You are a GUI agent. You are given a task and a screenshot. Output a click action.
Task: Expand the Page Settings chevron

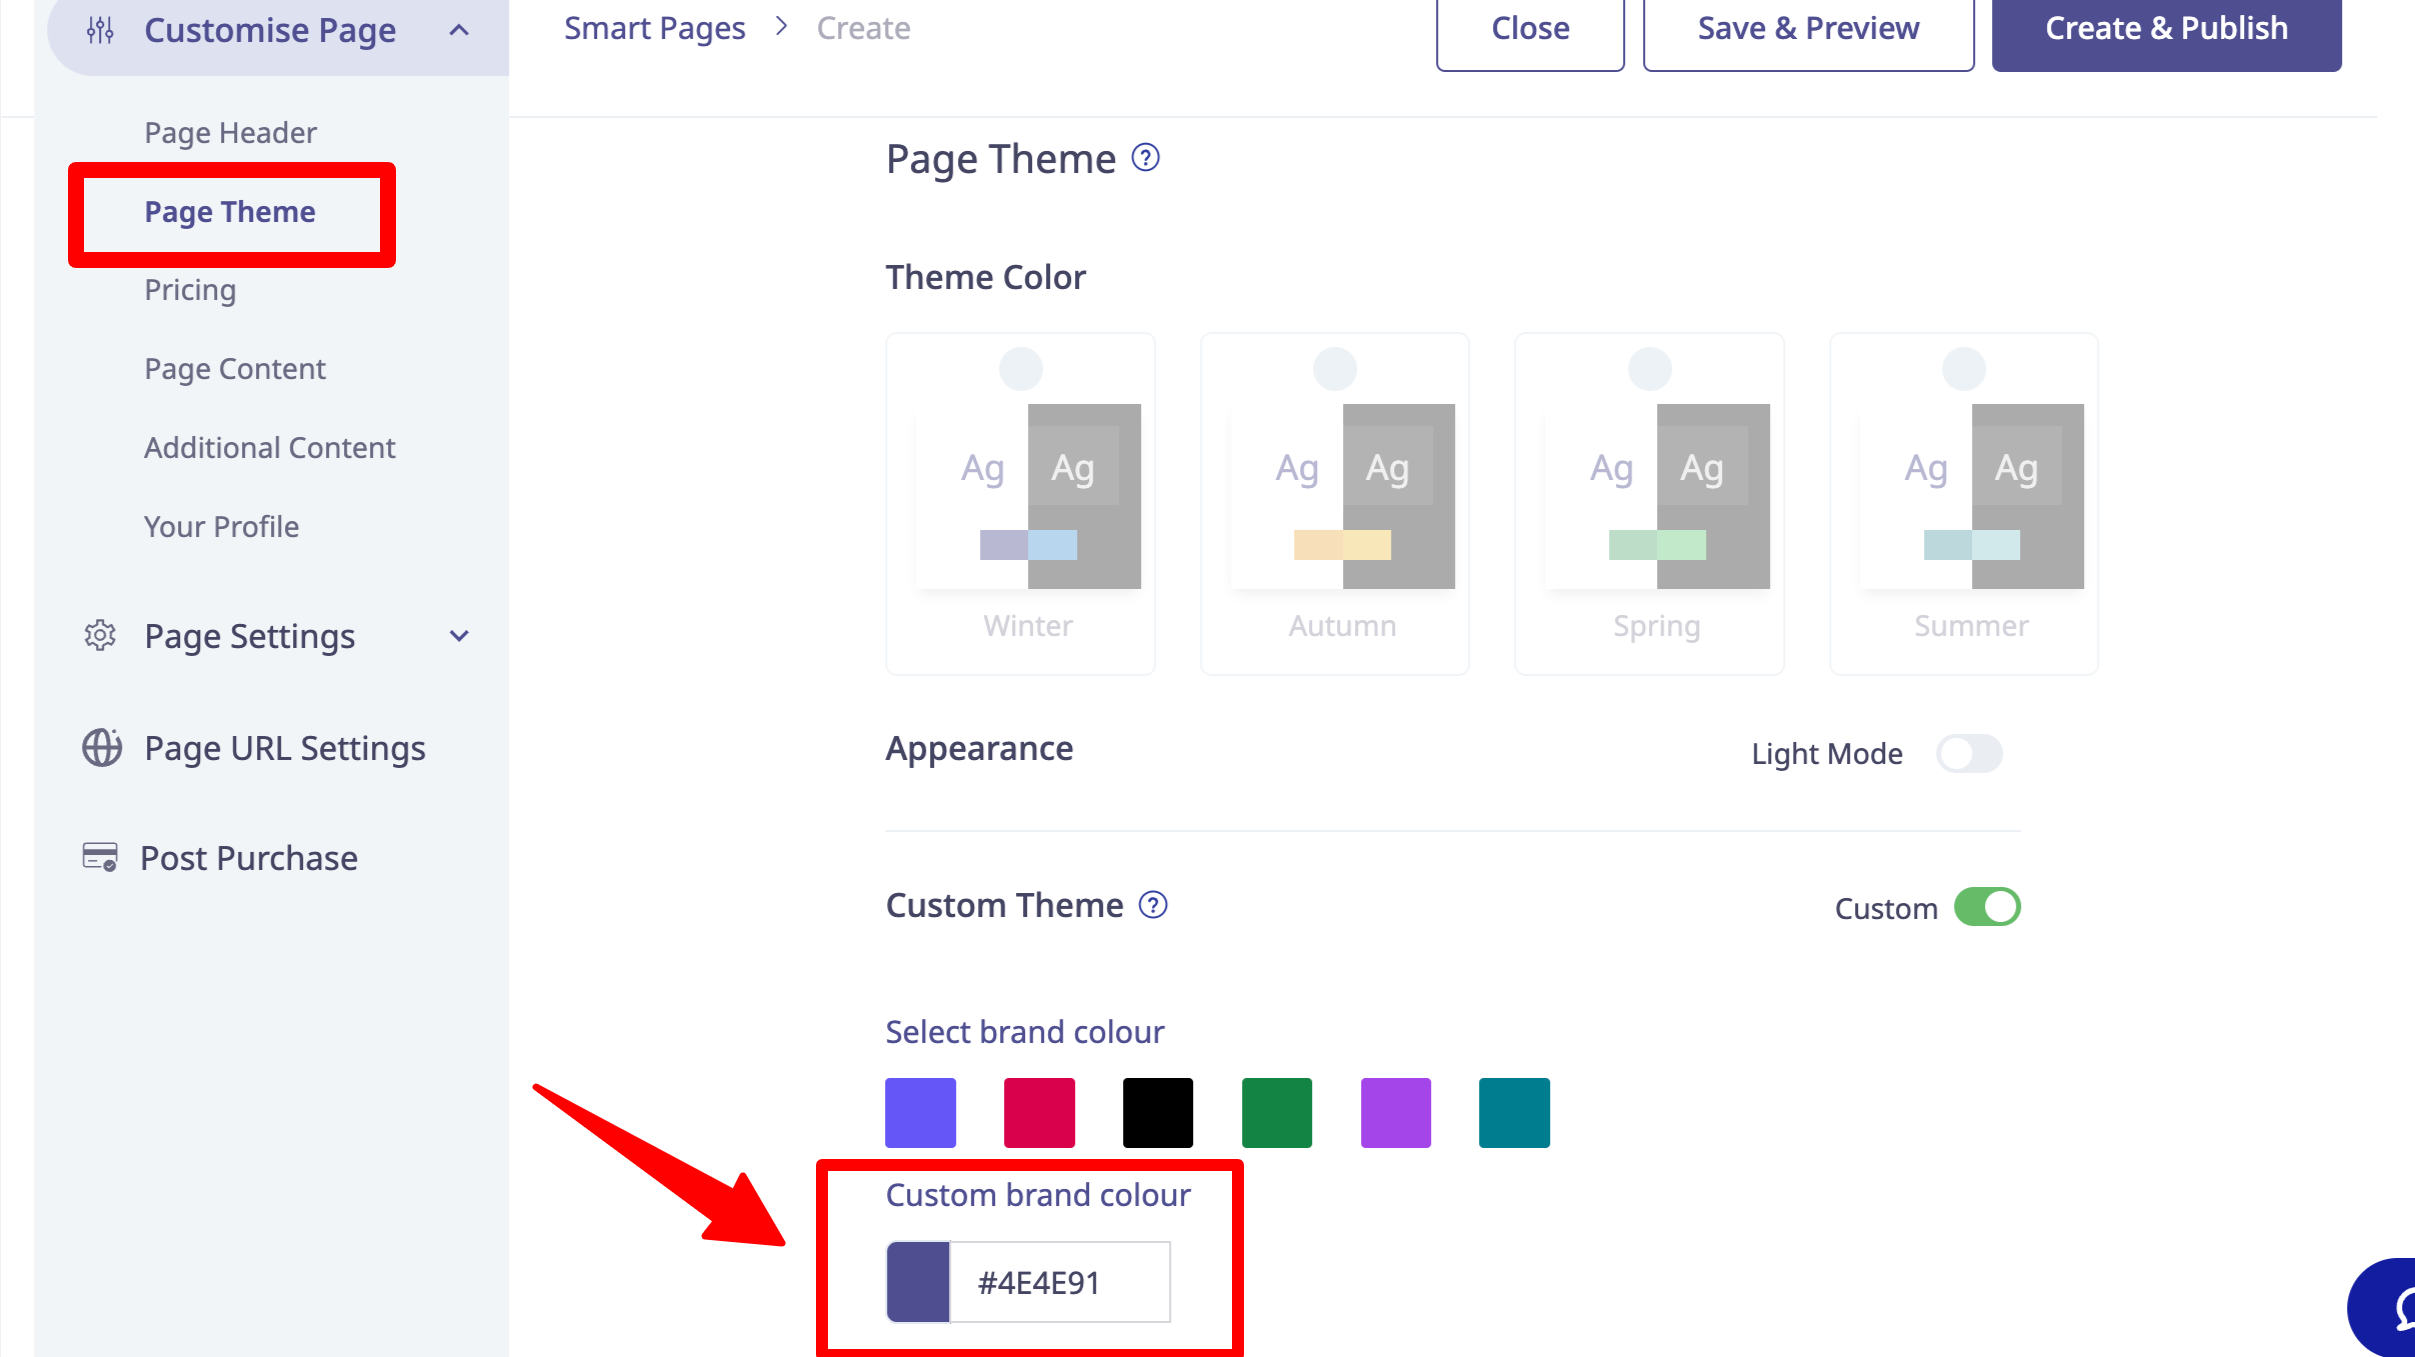click(x=459, y=636)
